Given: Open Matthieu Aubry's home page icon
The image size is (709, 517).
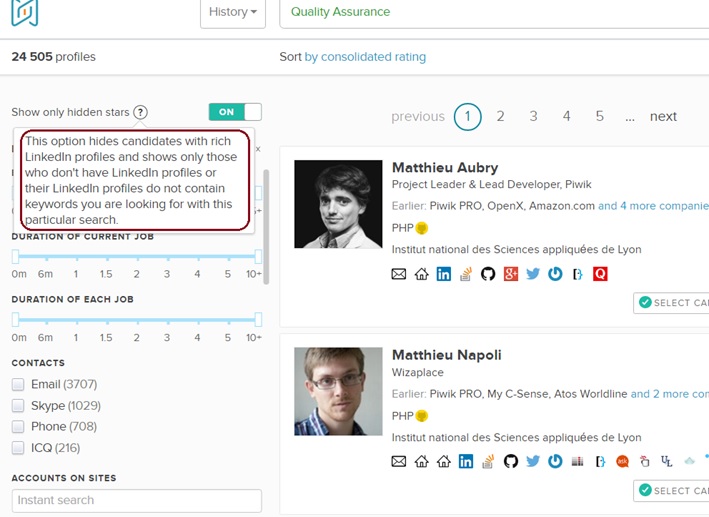Looking at the screenshot, I should tap(421, 274).
